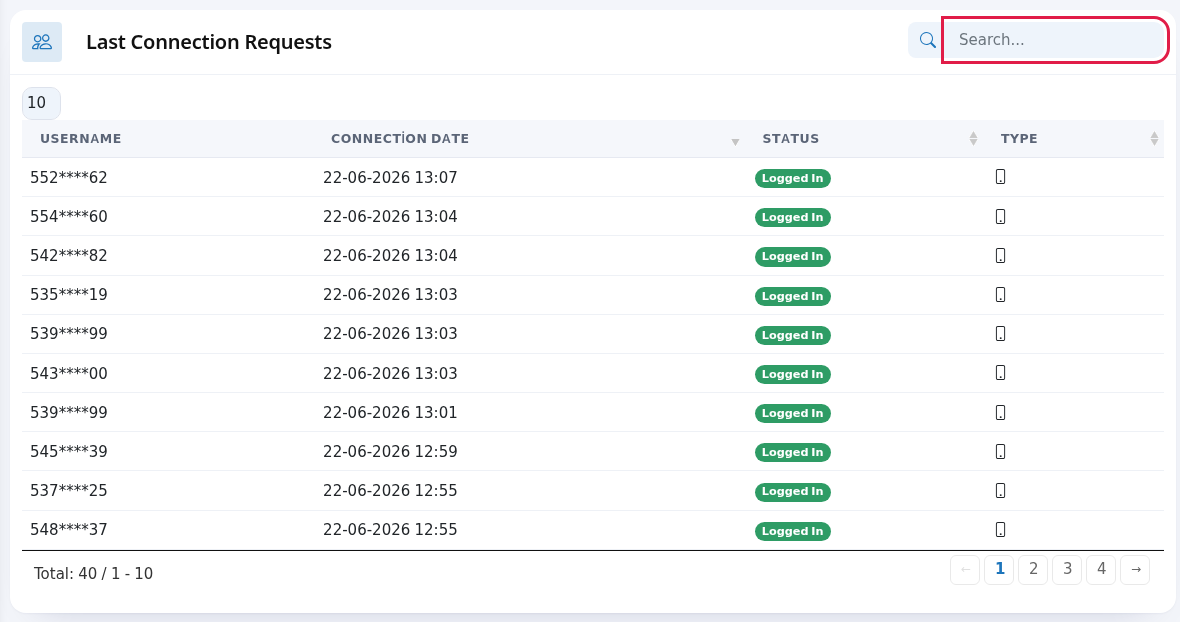This screenshot has height=622, width=1180.
Task: Click Logged In badge for 552****62
Action: point(792,178)
